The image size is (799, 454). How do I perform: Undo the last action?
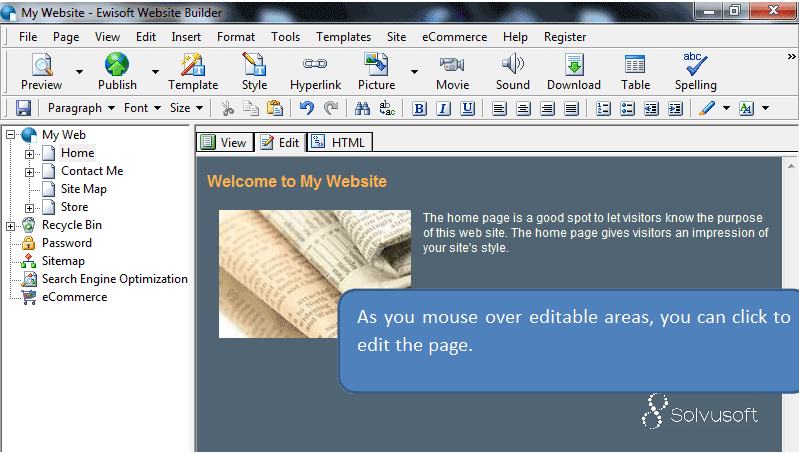coord(307,108)
